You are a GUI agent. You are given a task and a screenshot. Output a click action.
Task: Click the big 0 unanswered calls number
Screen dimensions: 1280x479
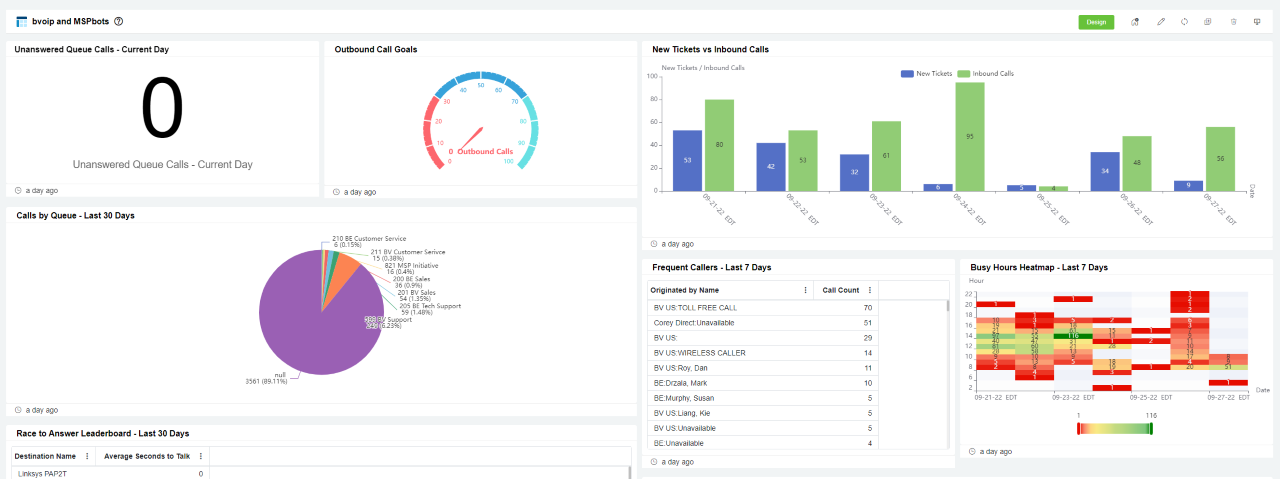click(163, 109)
